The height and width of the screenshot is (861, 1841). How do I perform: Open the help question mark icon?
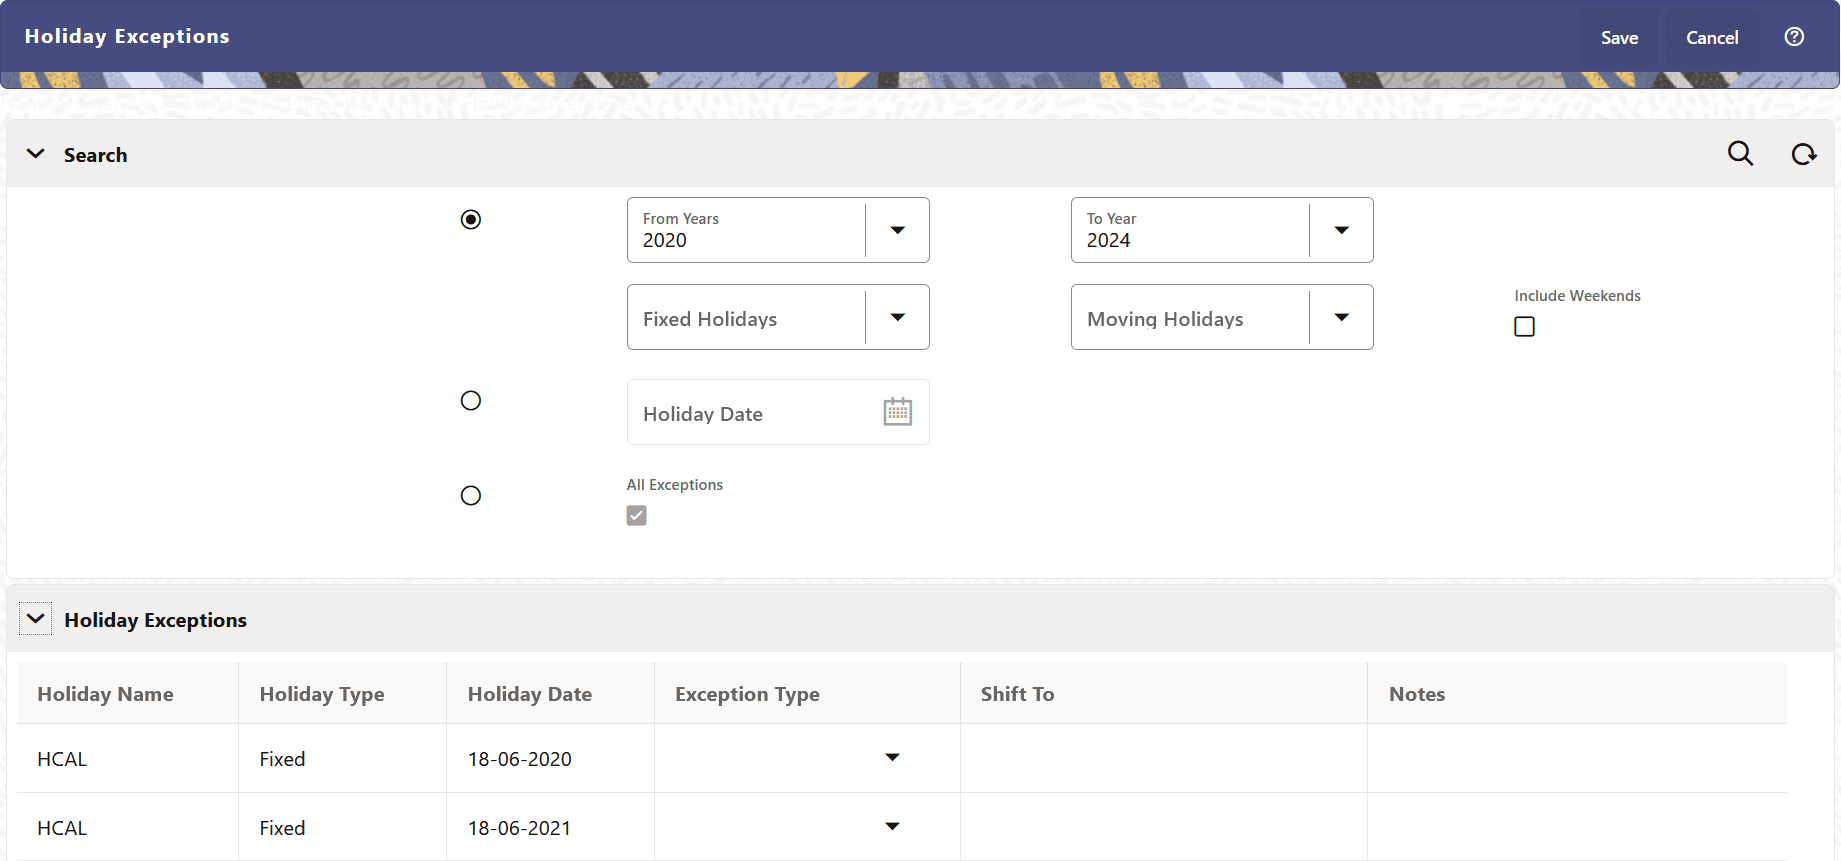[x=1794, y=37]
